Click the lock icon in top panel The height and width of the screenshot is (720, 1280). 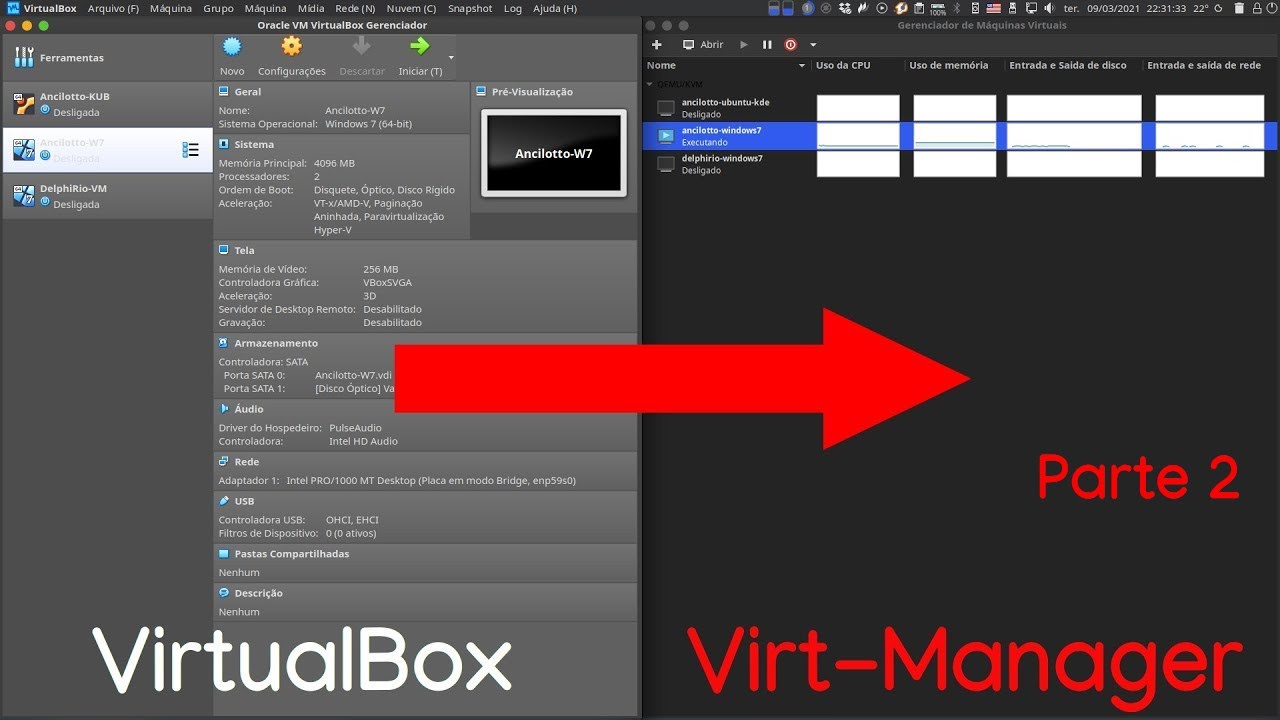tap(1256, 8)
